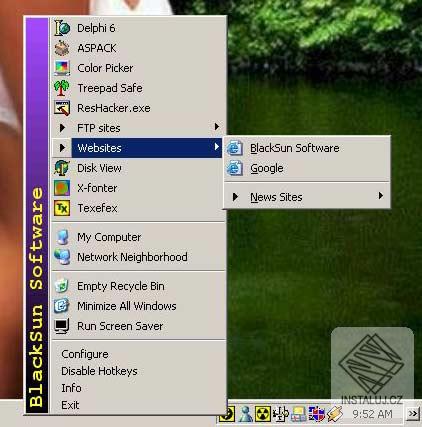Screen dimensions: 422x427
Task: Click the Network Neighborhood label
Action: pyautogui.click(x=132, y=257)
